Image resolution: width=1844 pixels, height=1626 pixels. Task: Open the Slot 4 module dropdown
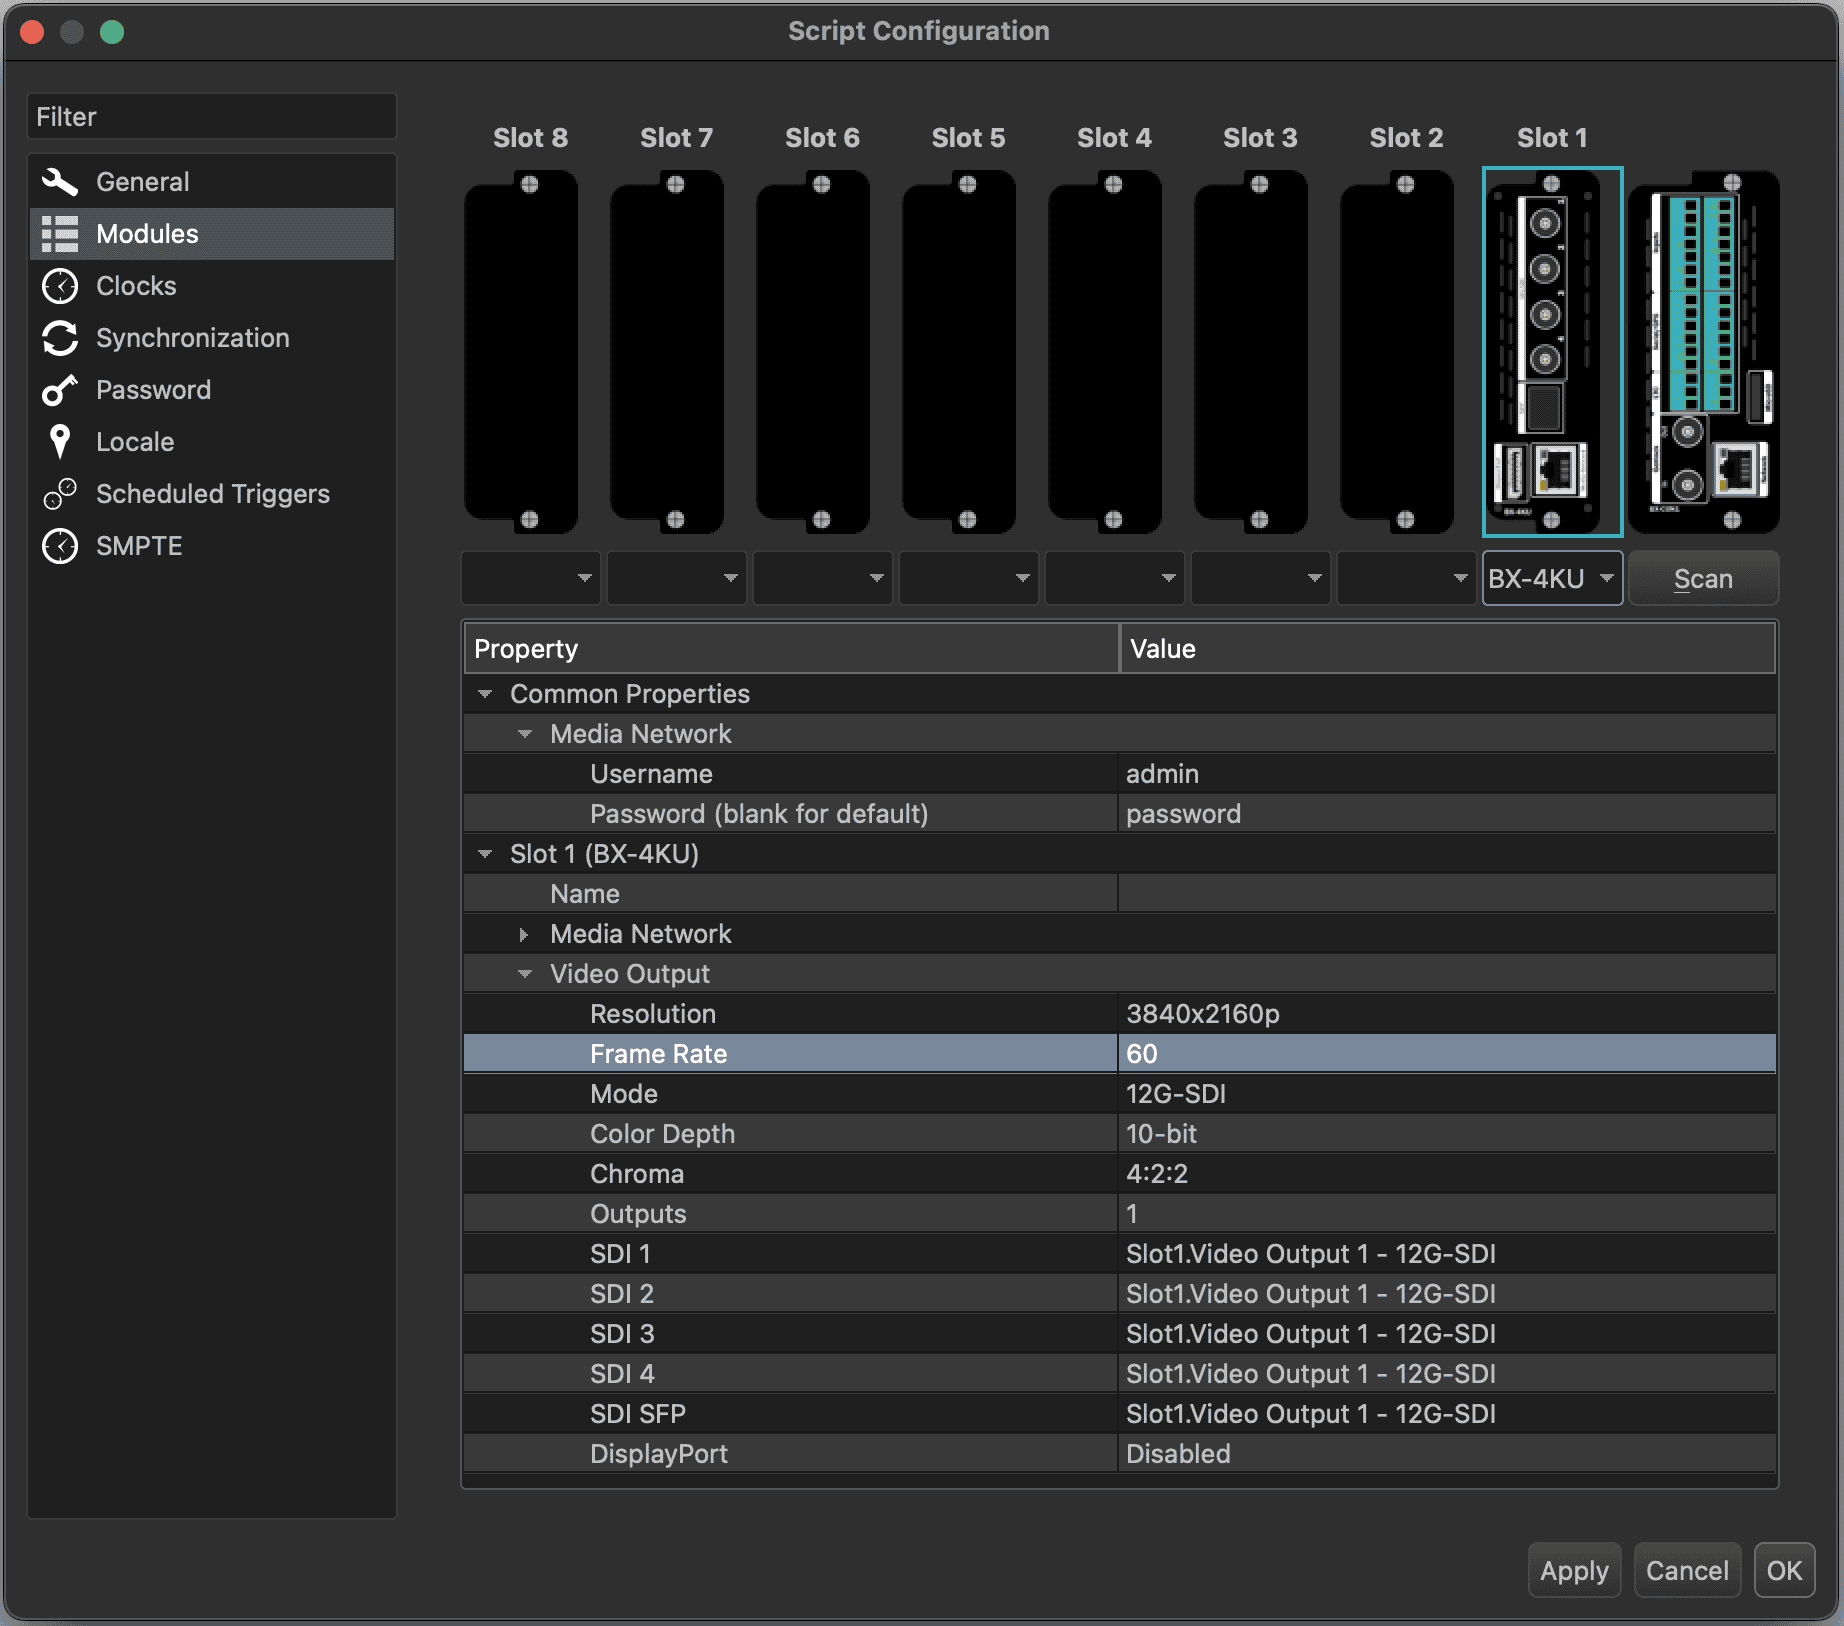1114,579
